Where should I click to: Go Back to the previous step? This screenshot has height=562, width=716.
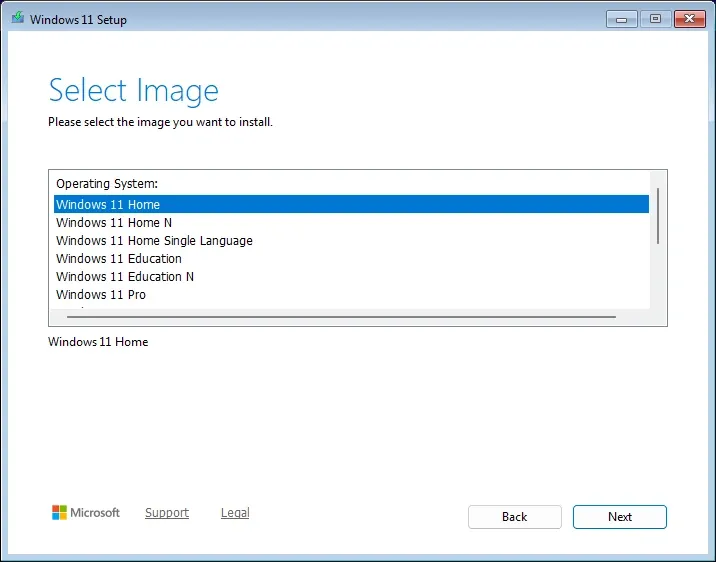point(515,517)
